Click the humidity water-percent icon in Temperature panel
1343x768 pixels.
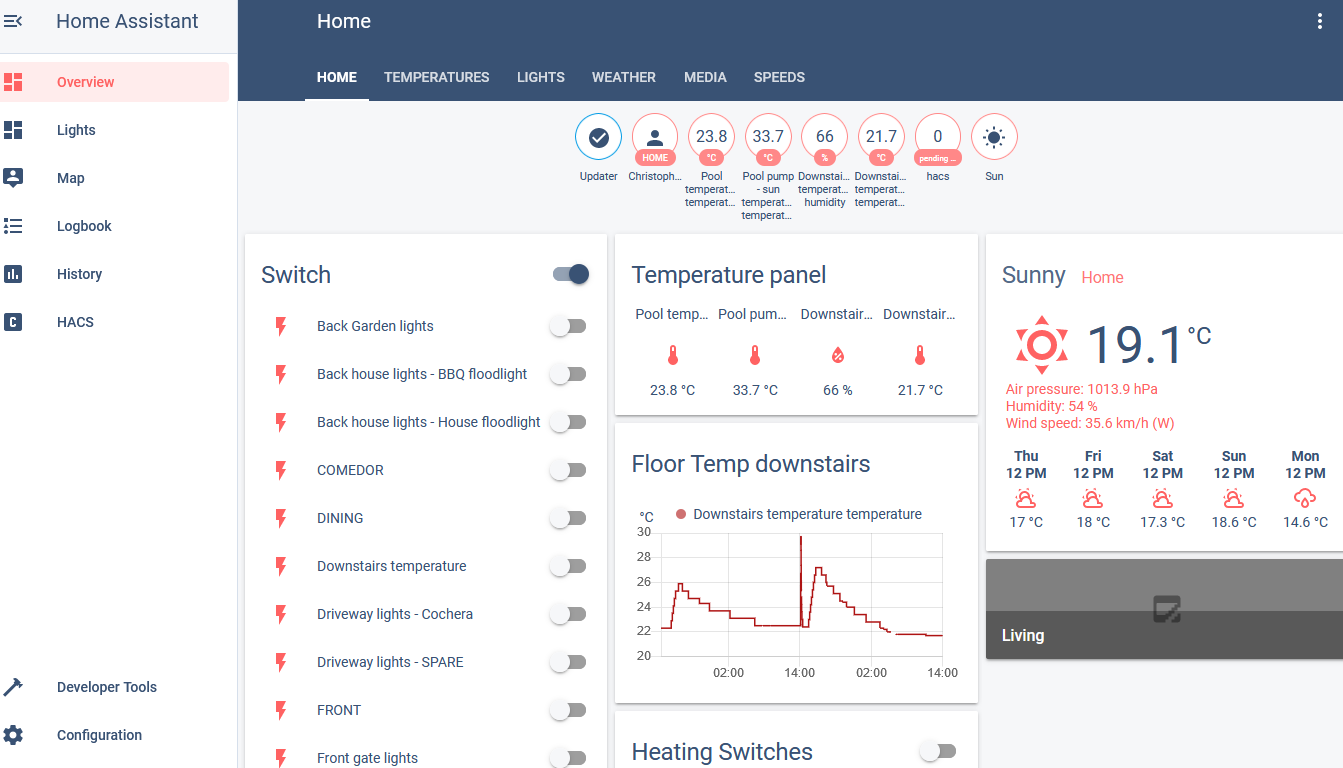coord(837,355)
